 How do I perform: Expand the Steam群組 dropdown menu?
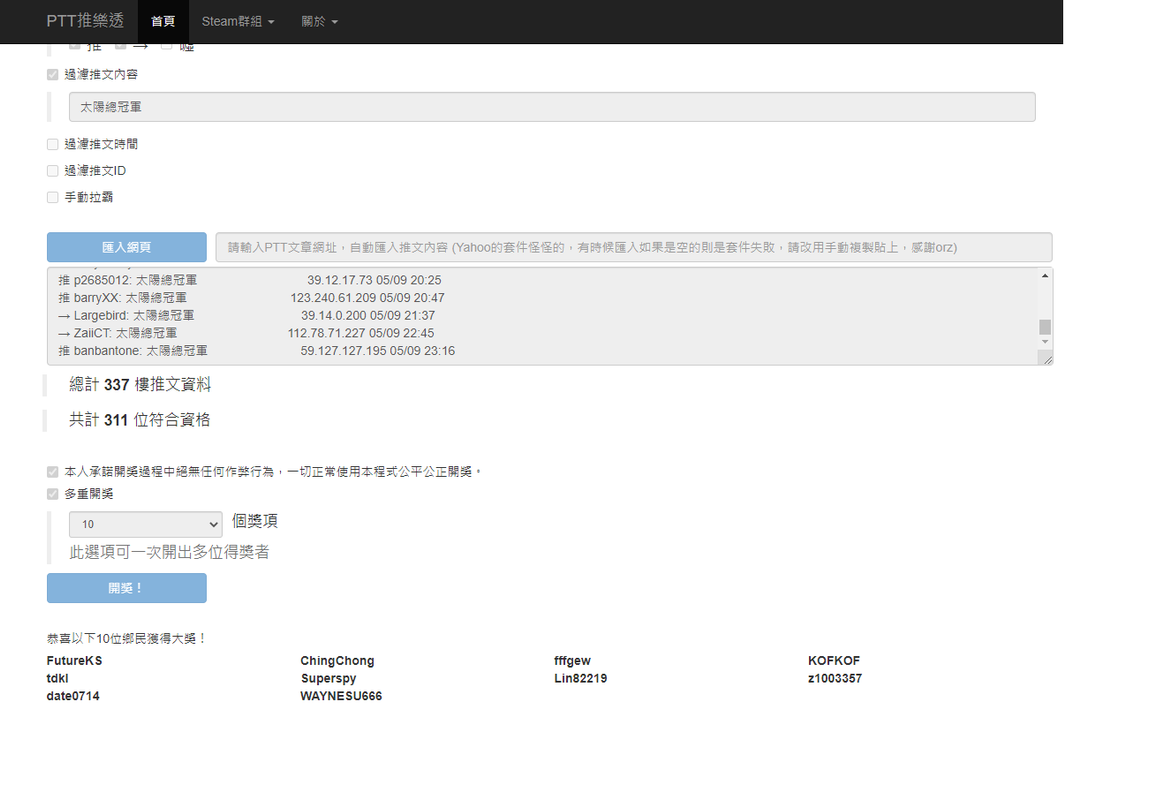(238, 21)
